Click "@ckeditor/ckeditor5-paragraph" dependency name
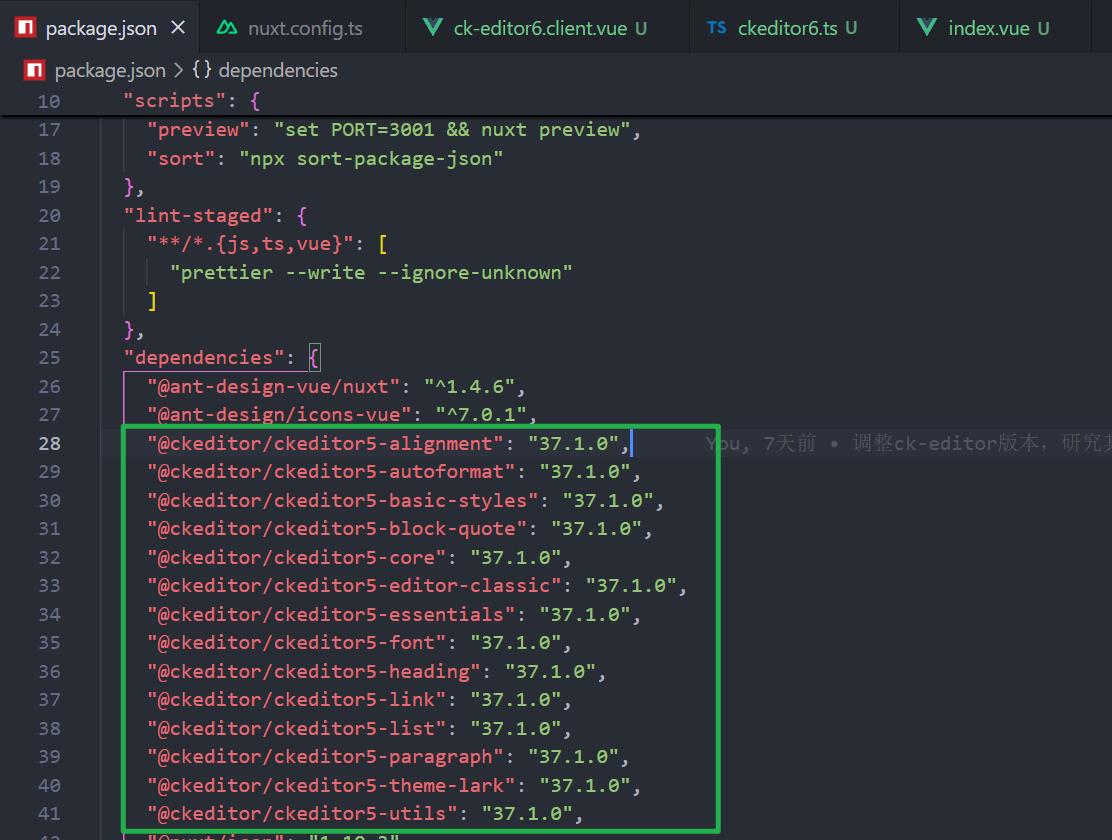 pyautogui.click(x=326, y=757)
